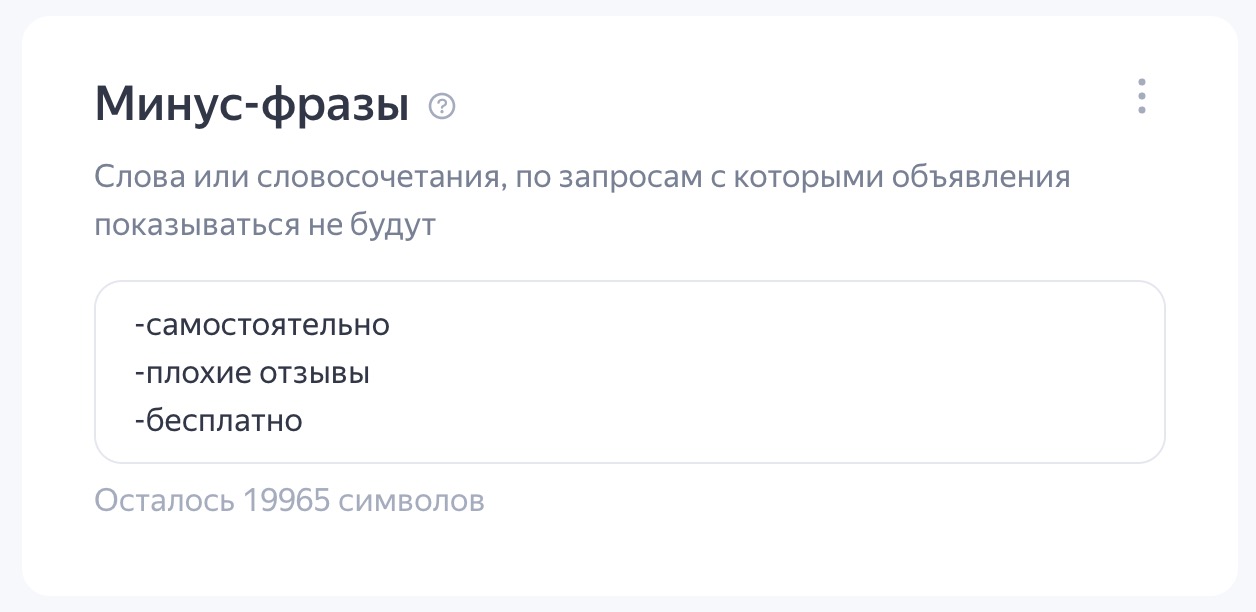Image resolution: width=1256 pixels, height=612 pixels.
Task: Select the phrase -самостоятельно
Action: click(263, 324)
